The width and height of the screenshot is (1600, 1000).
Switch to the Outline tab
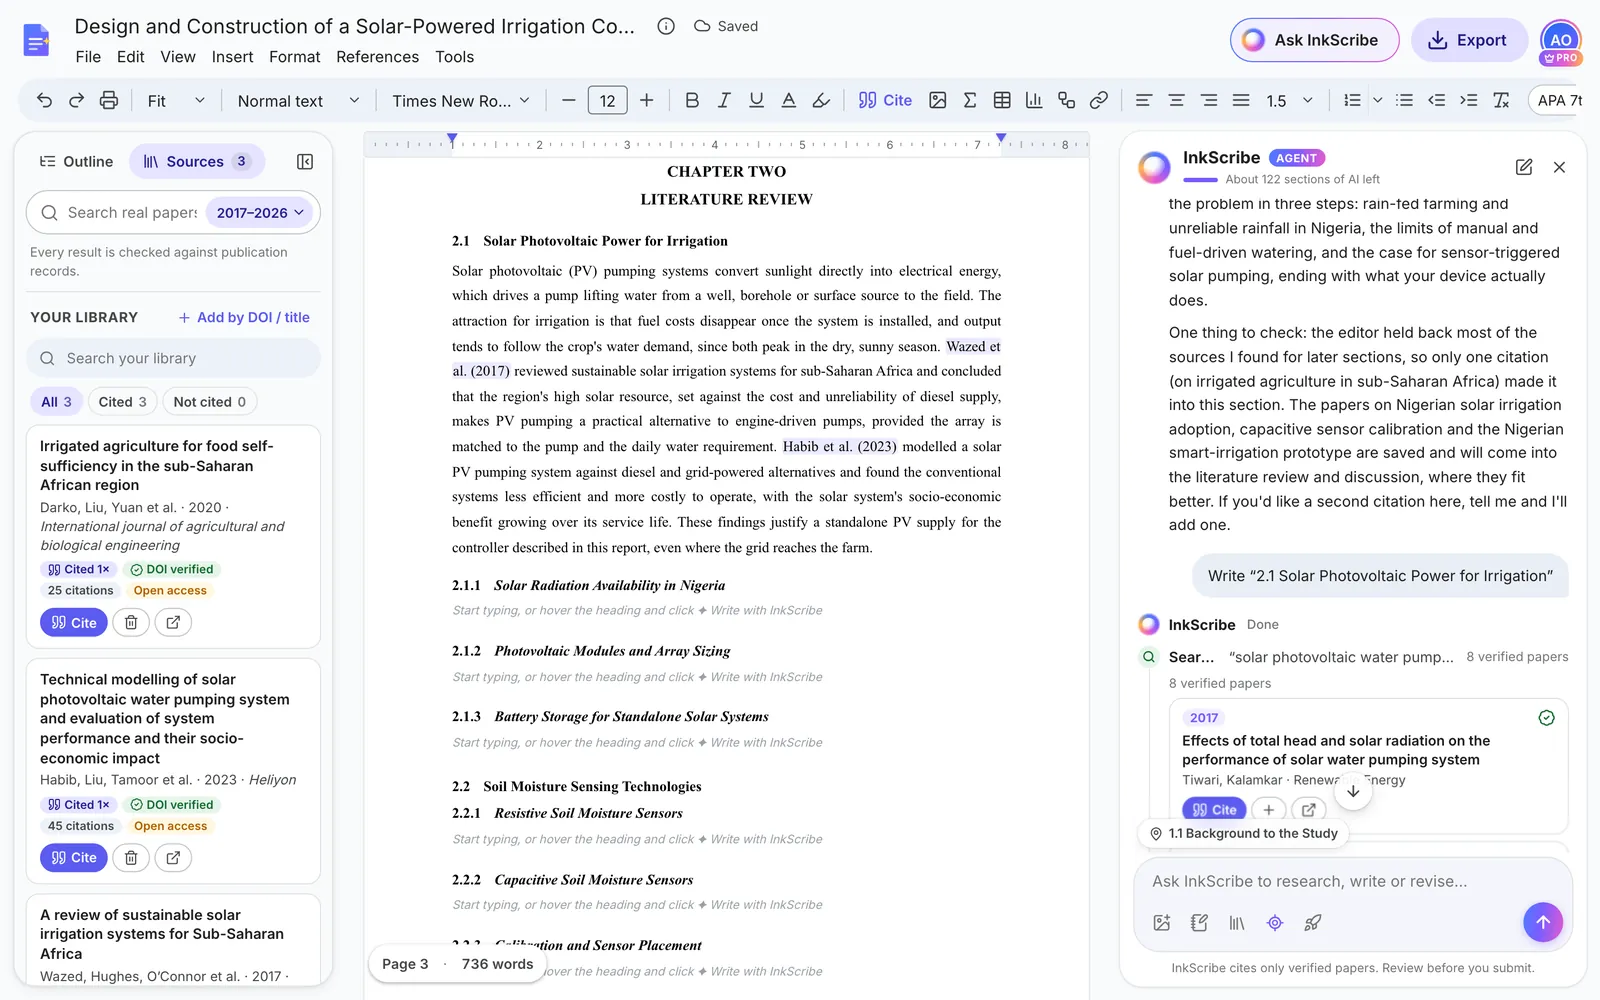point(76,162)
